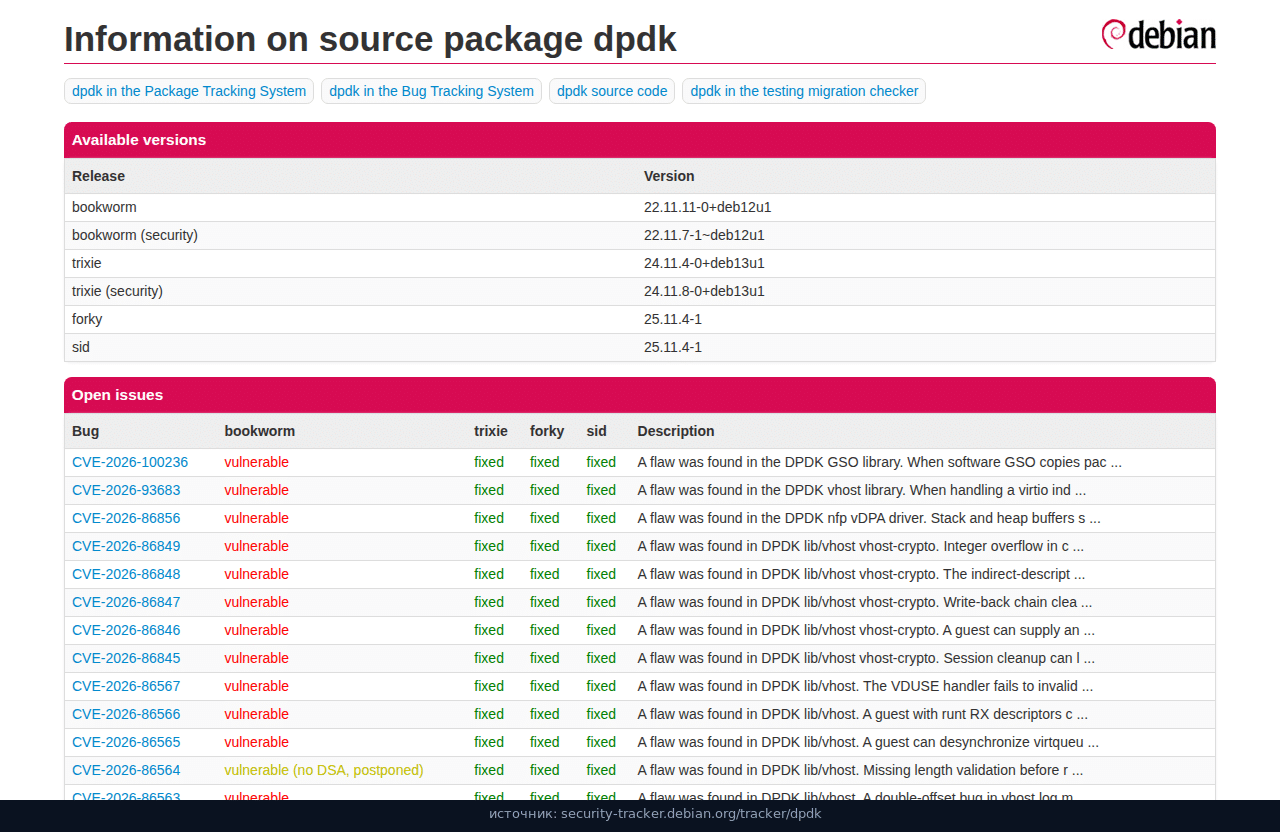Click the Debian logo
This screenshot has height=832, width=1280.
(x=1158, y=34)
